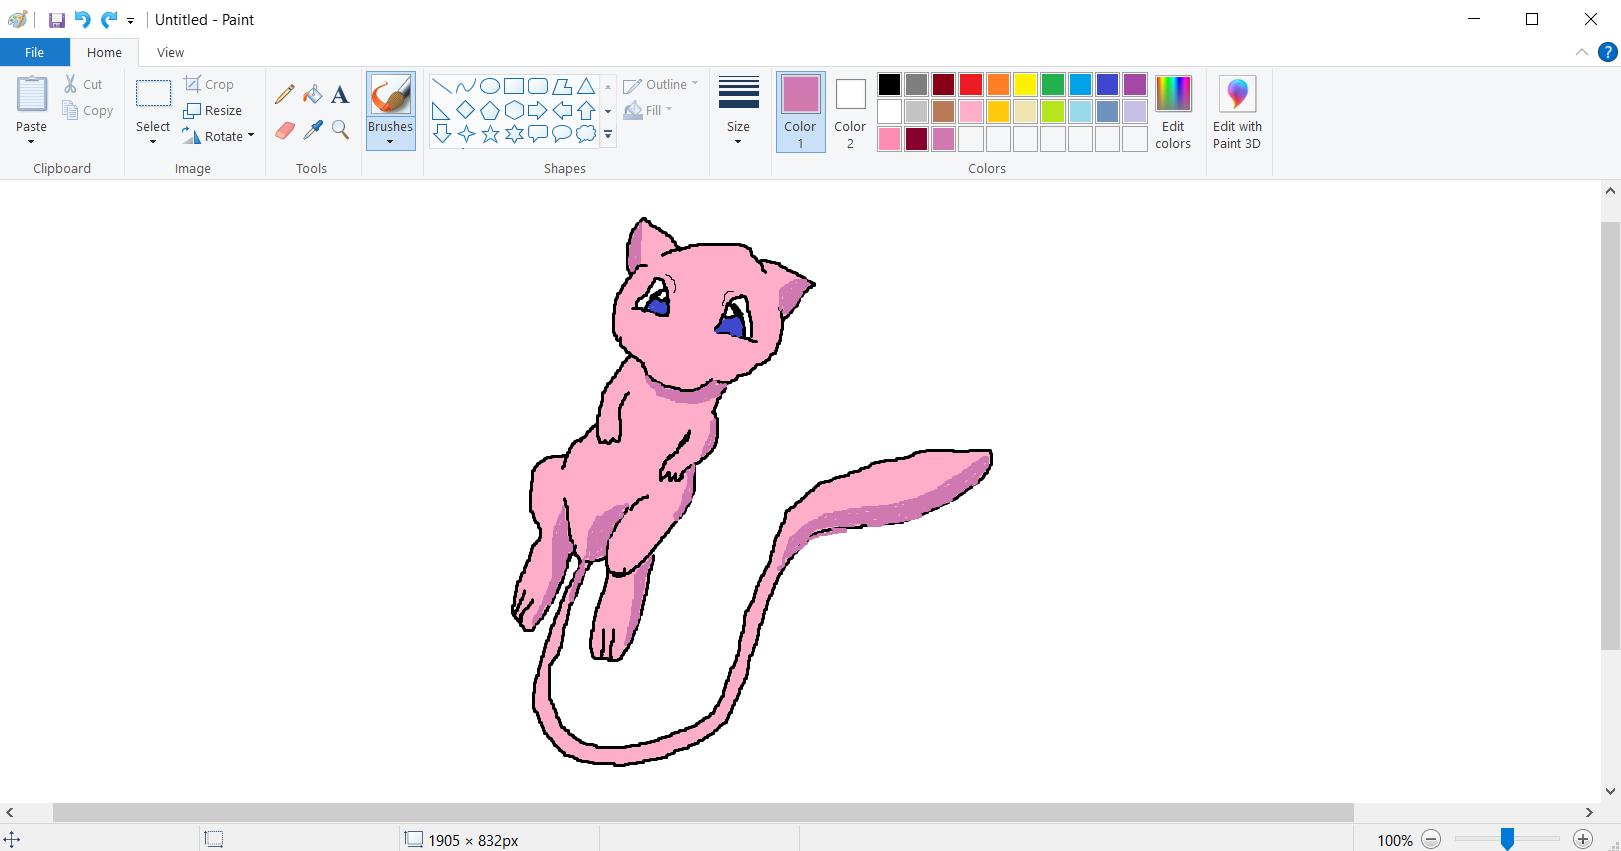Image resolution: width=1621 pixels, height=851 pixels.
Task: Open the shape Fill dropdown
Action: coord(648,110)
